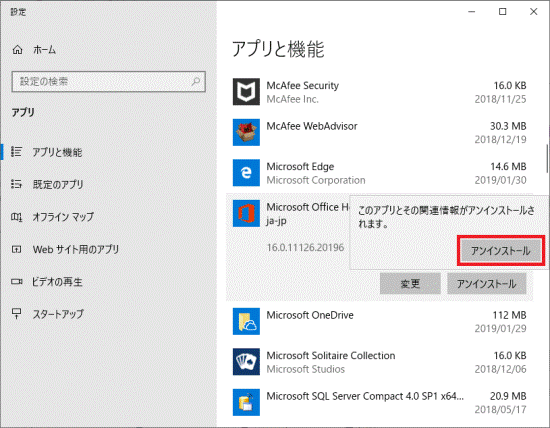This screenshot has height=428, width=550.
Task: Click the アプリと機能 list icon
Action: tap(16, 152)
